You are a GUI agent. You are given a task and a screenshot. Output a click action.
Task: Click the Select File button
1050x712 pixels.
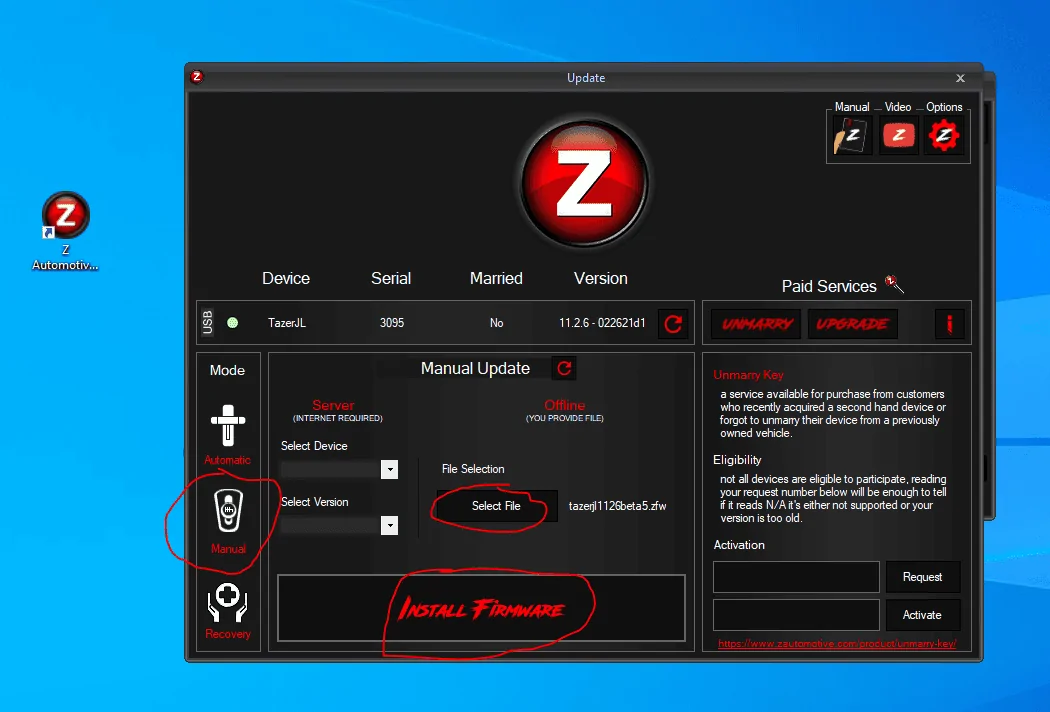tap(496, 506)
